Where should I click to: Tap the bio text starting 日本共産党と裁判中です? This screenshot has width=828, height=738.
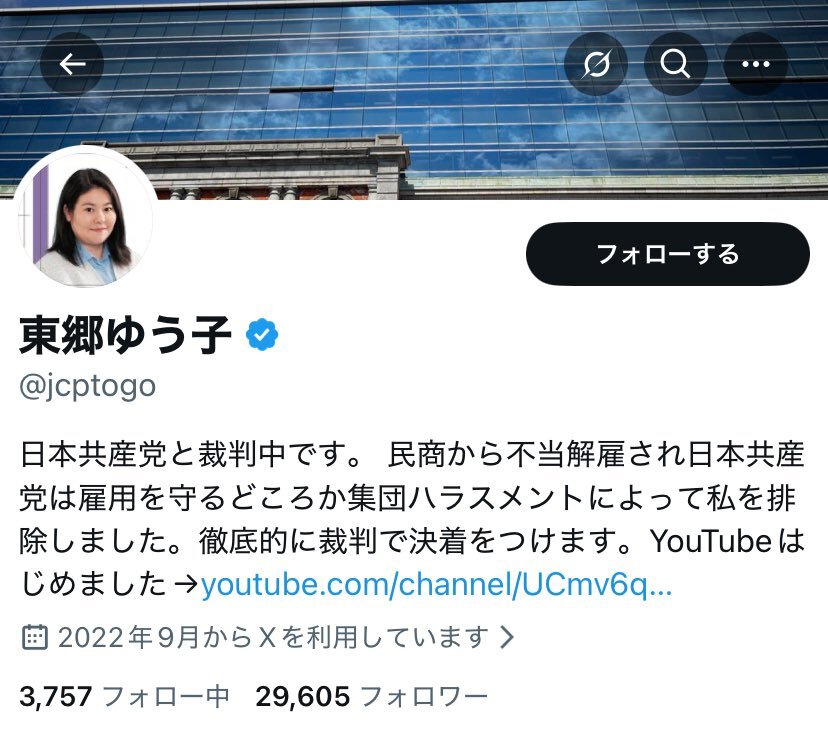coord(412,519)
